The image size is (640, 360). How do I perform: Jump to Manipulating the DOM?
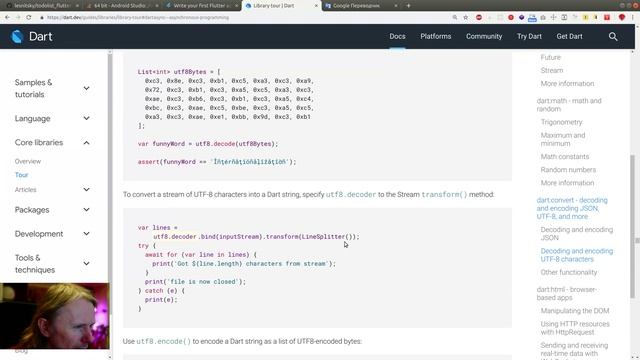[575, 311]
